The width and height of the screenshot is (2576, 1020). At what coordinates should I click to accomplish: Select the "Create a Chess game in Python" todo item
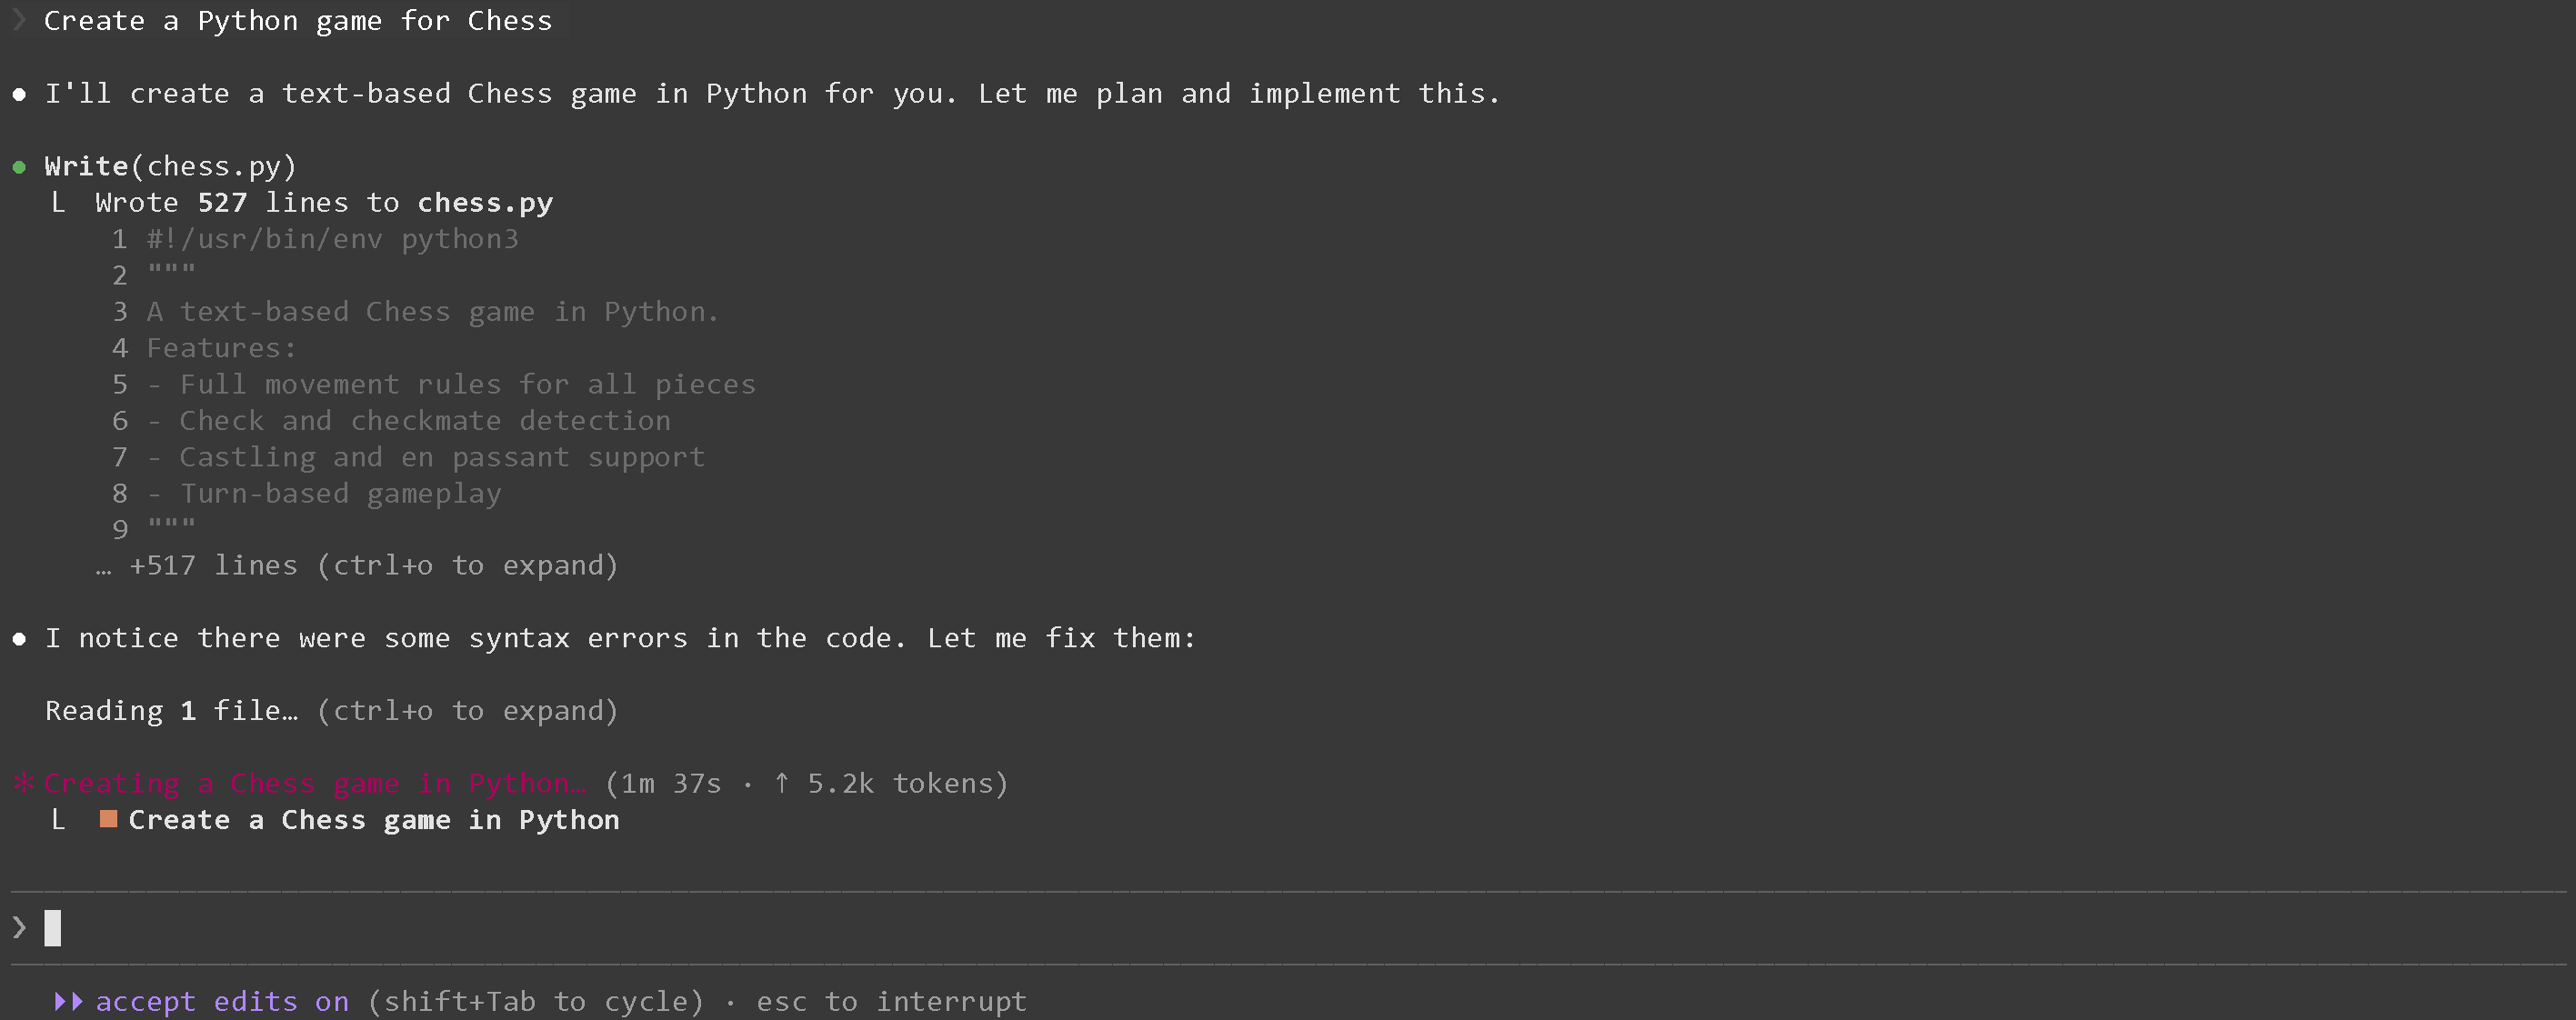tap(373, 820)
